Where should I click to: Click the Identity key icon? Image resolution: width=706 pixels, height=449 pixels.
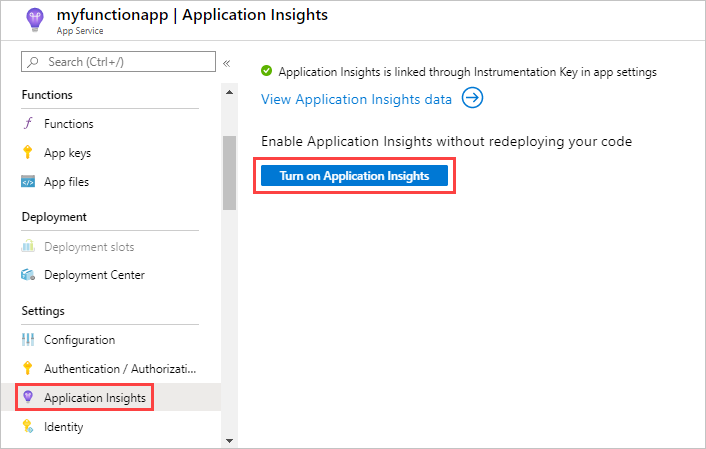pyautogui.click(x=28, y=427)
